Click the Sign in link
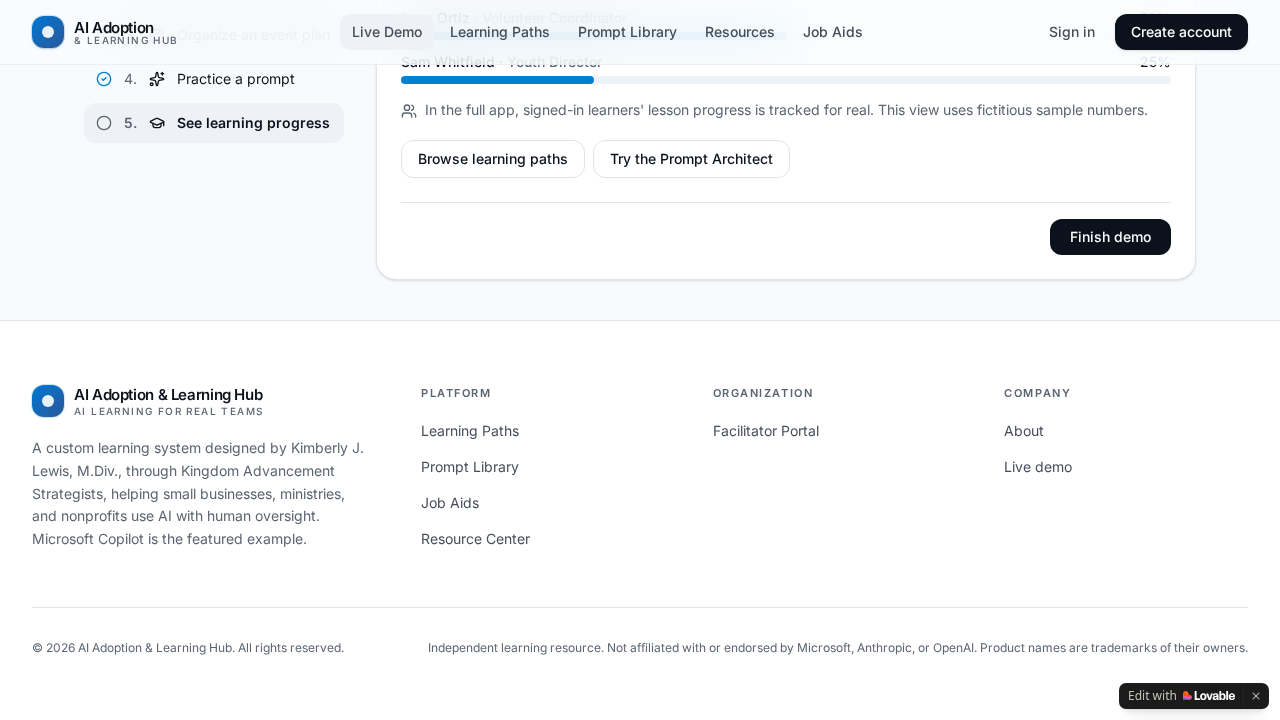The image size is (1280, 720). (1072, 32)
